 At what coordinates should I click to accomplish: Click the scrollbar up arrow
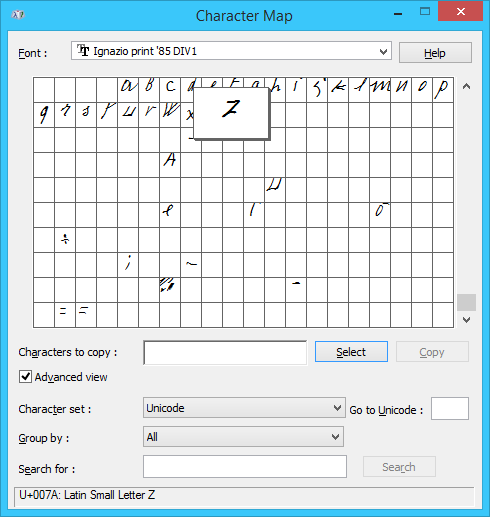pos(466,87)
